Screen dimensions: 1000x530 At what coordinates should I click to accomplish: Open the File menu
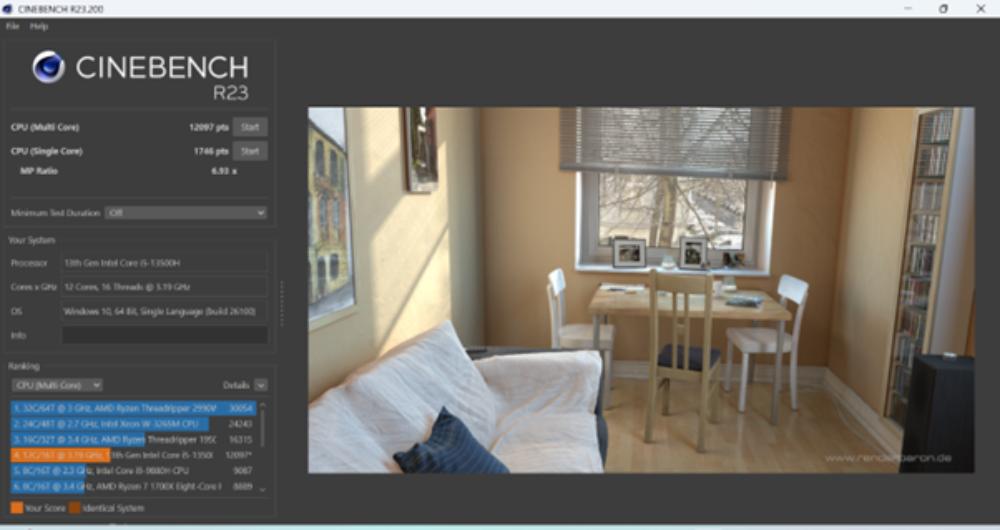click(13, 26)
